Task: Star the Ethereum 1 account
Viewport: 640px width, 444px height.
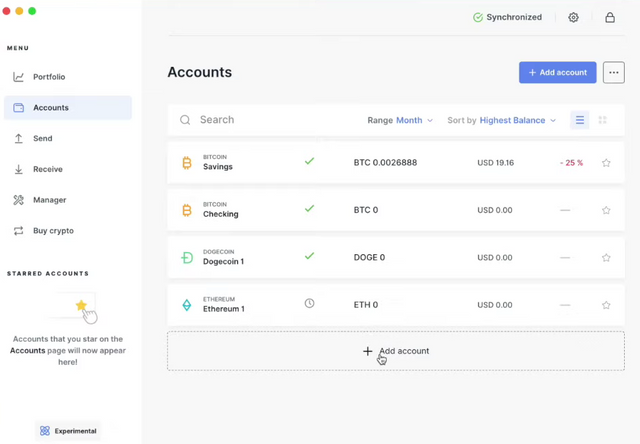Action: click(x=606, y=305)
